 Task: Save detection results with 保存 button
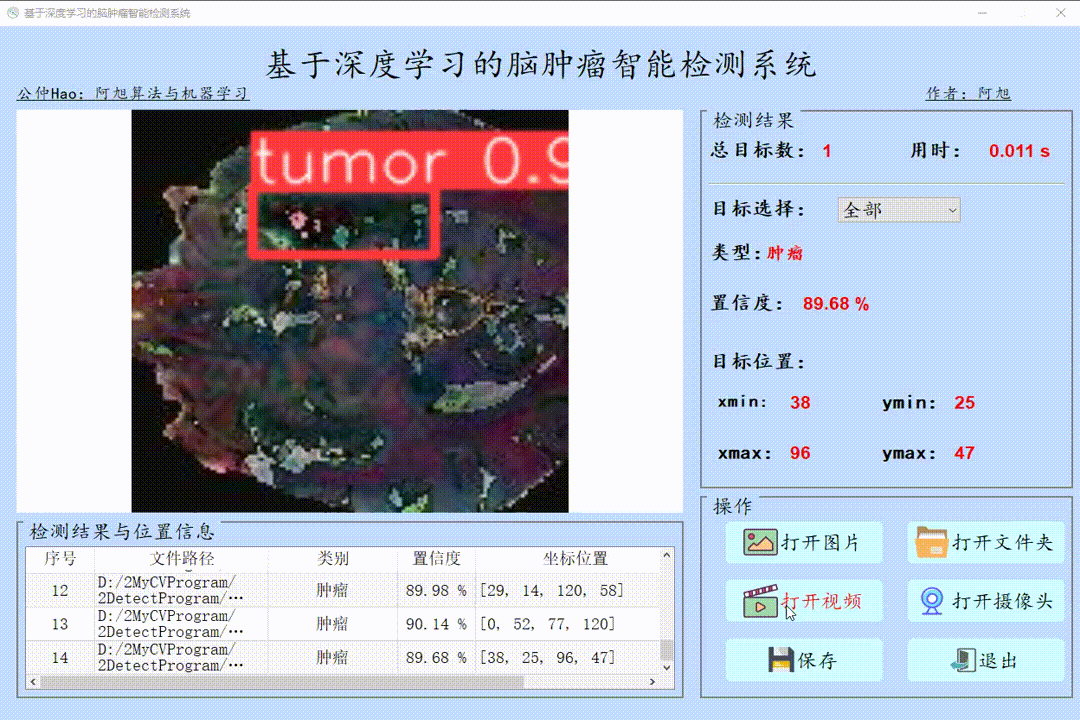click(x=803, y=661)
